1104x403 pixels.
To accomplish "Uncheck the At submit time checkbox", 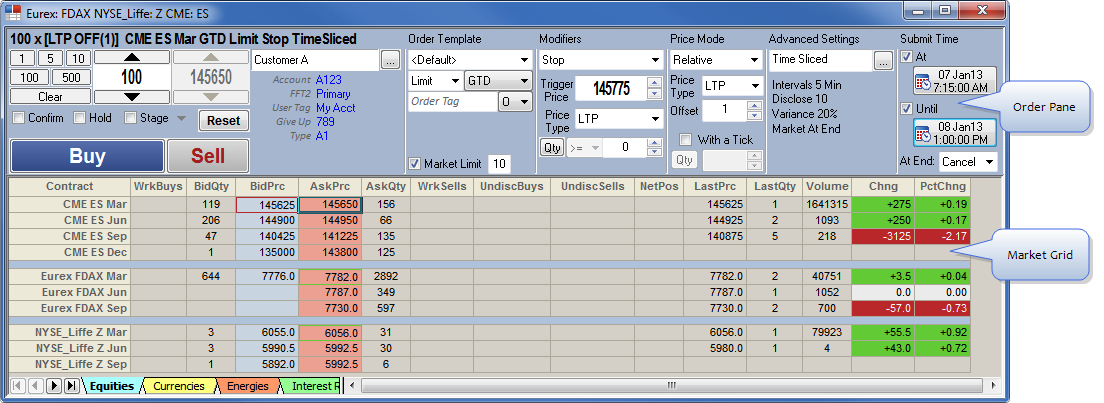I will click(906, 56).
